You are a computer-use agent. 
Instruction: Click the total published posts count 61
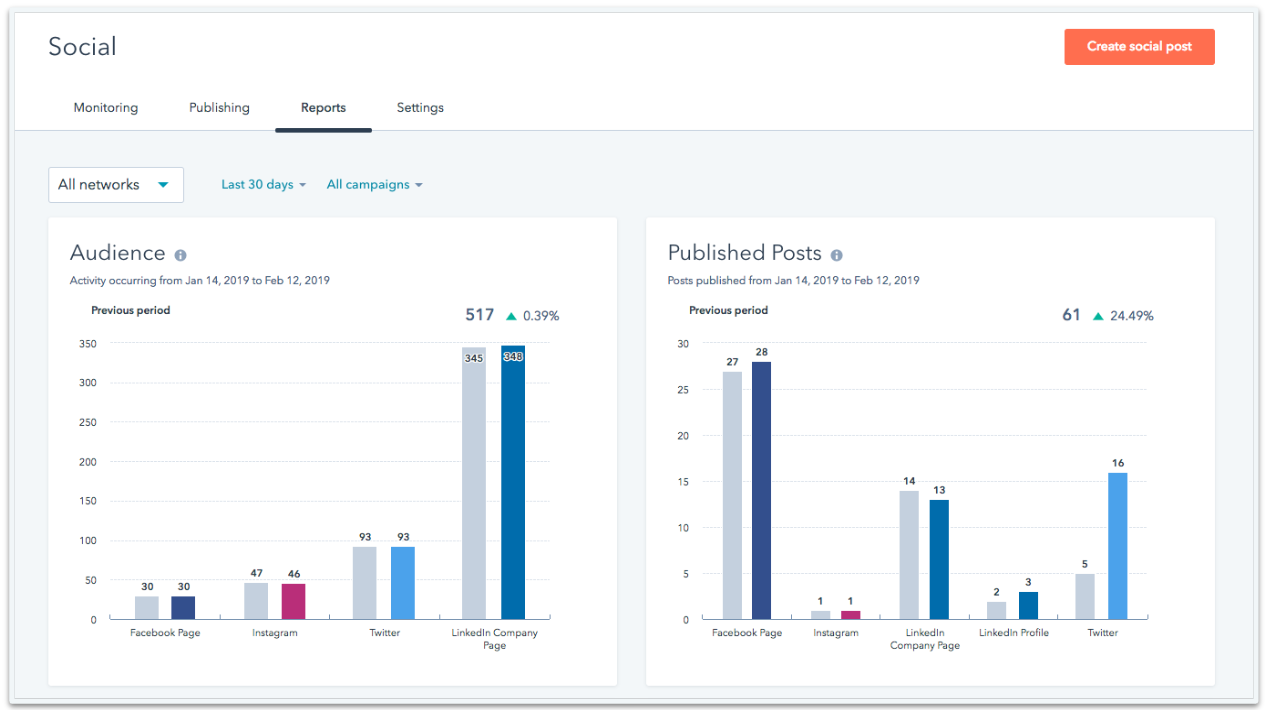pos(1071,314)
